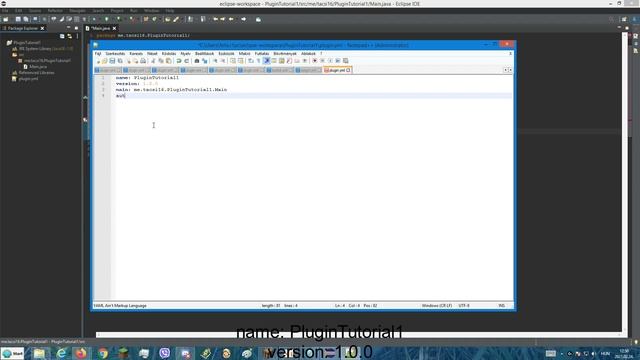Open the Kódolás menu in Notepad++
Image resolution: width=640 pixels, height=360 pixels.
(x=169, y=53)
